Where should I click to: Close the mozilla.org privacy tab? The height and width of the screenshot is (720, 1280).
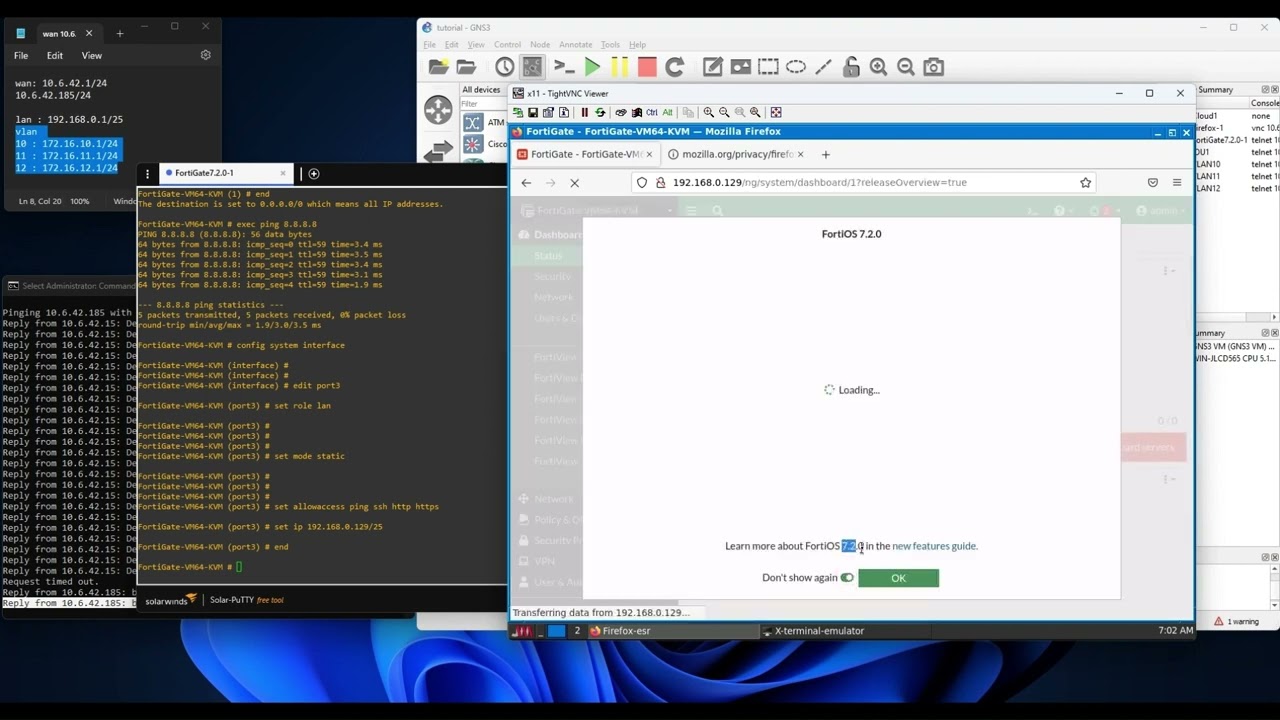(x=801, y=154)
